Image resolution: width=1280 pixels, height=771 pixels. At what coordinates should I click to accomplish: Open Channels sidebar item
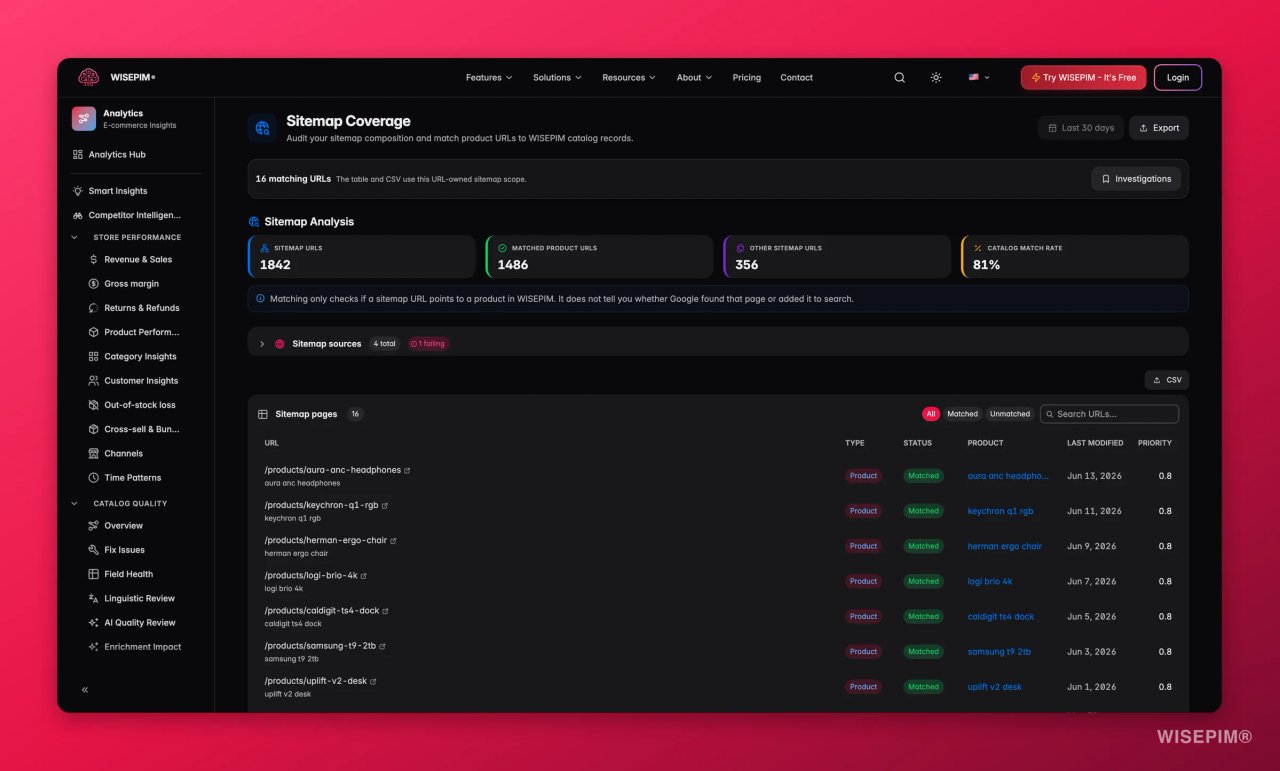tap(116, 453)
